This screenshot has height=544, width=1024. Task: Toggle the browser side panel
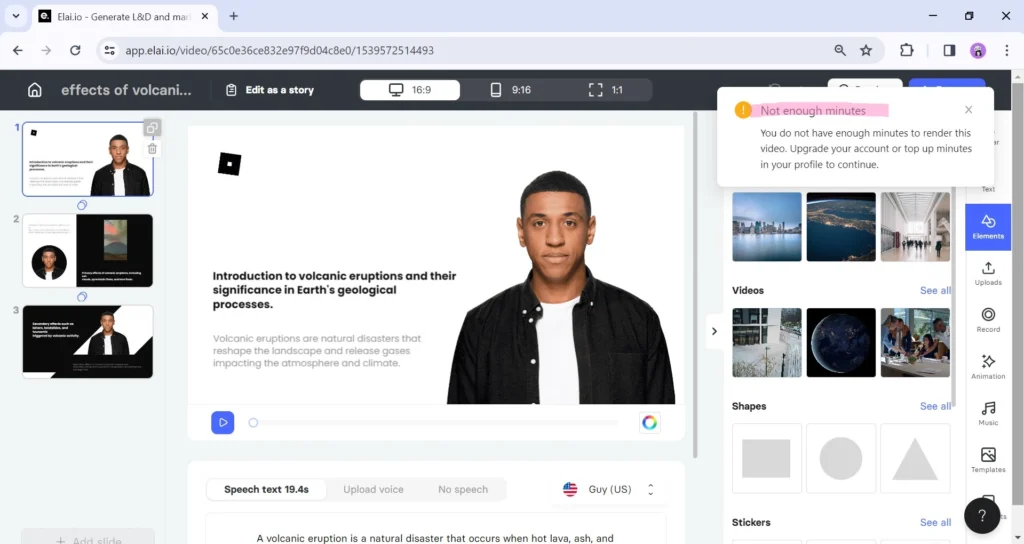949,50
